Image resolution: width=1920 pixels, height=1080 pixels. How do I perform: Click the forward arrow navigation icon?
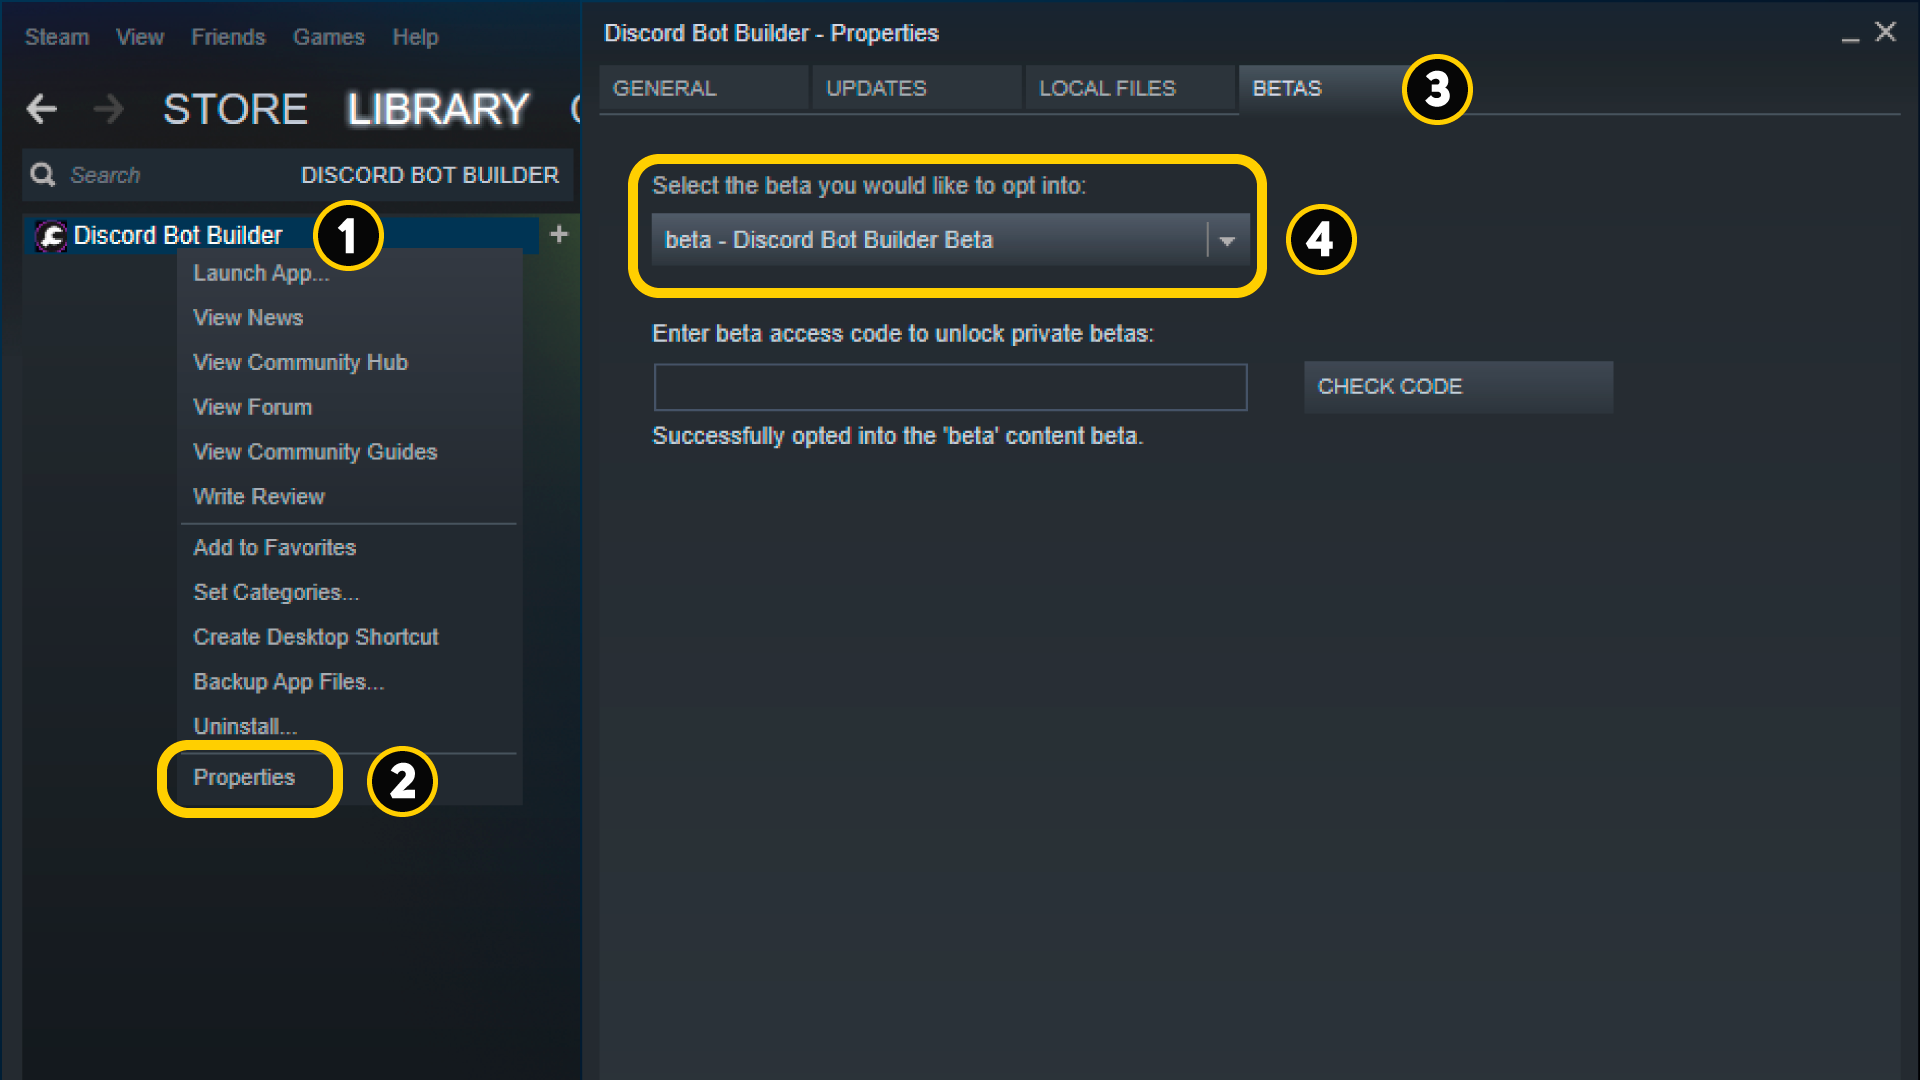tap(104, 107)
